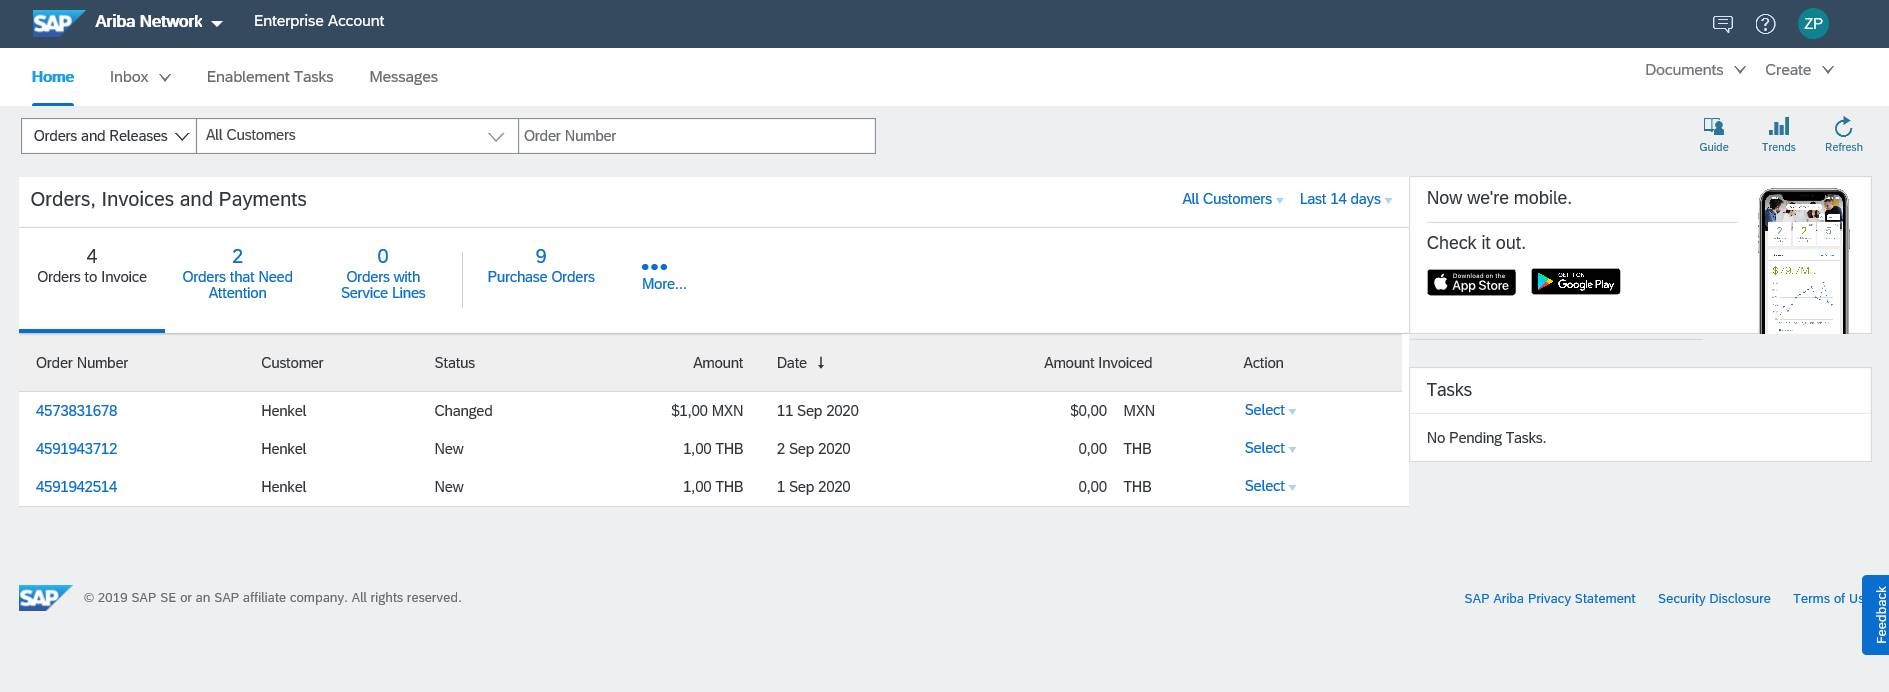Open order number 4573831678
This screenshot has height=692, width=1889.
click(x=76, y=411)
